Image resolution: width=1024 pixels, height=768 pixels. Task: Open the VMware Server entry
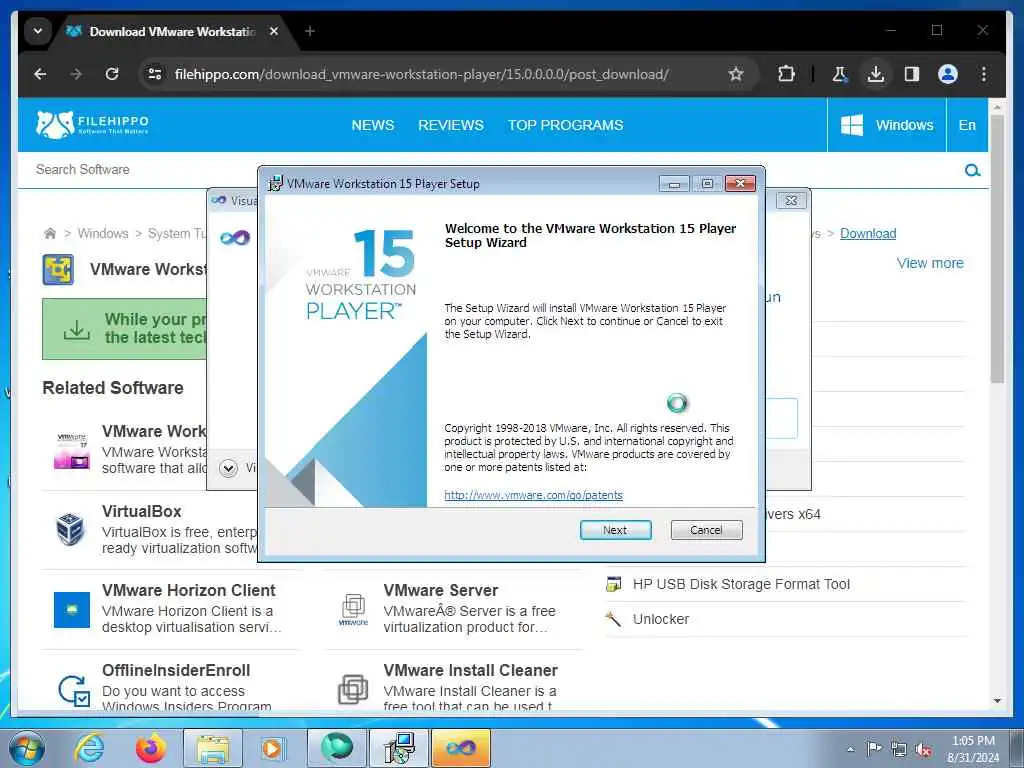tap(441, 590)
